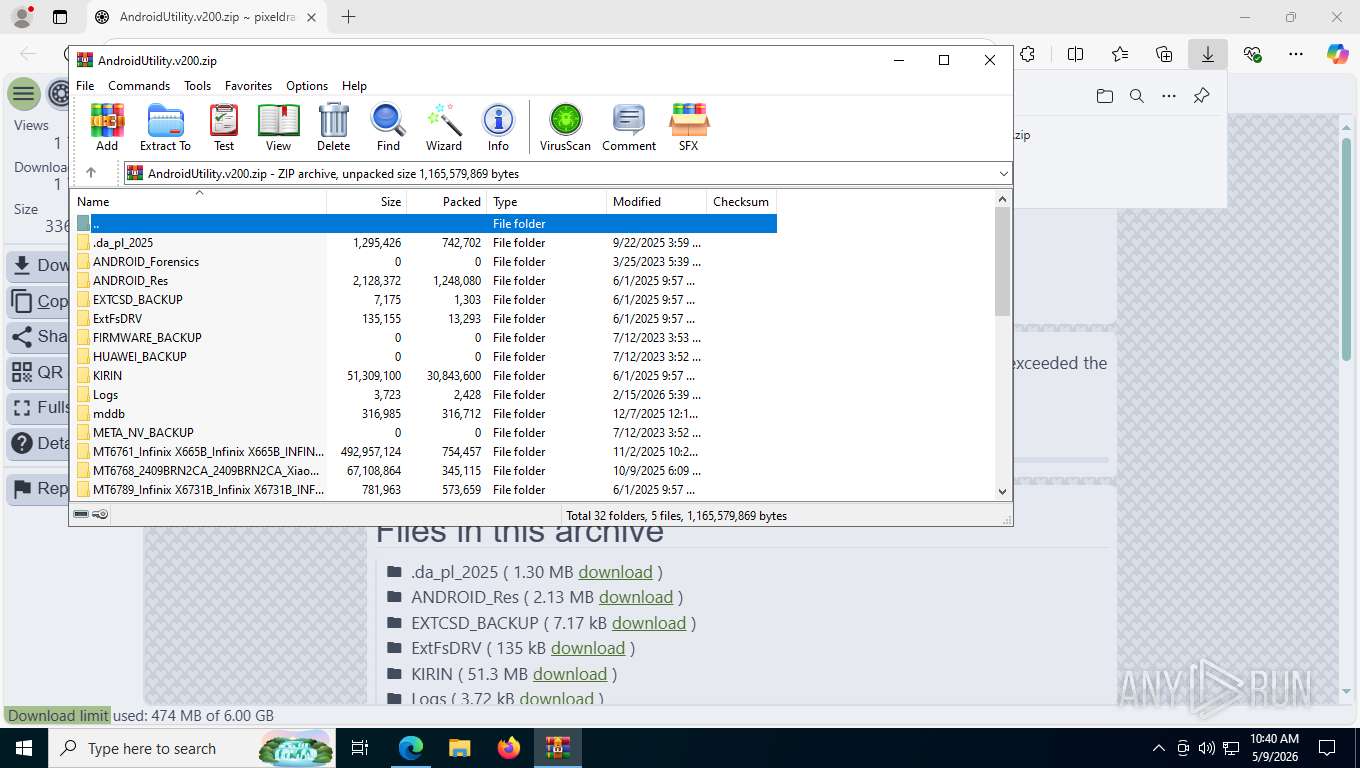
Task: Select the META_NV_BACKUP folder
Action: pyautogui.click(x=425, y=433)
